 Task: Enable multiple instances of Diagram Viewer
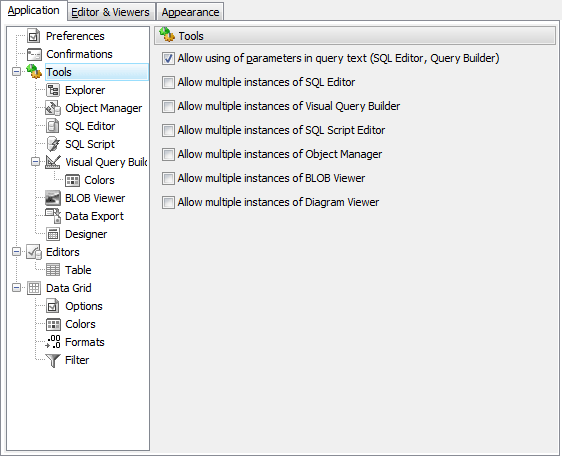click(168, 203)
